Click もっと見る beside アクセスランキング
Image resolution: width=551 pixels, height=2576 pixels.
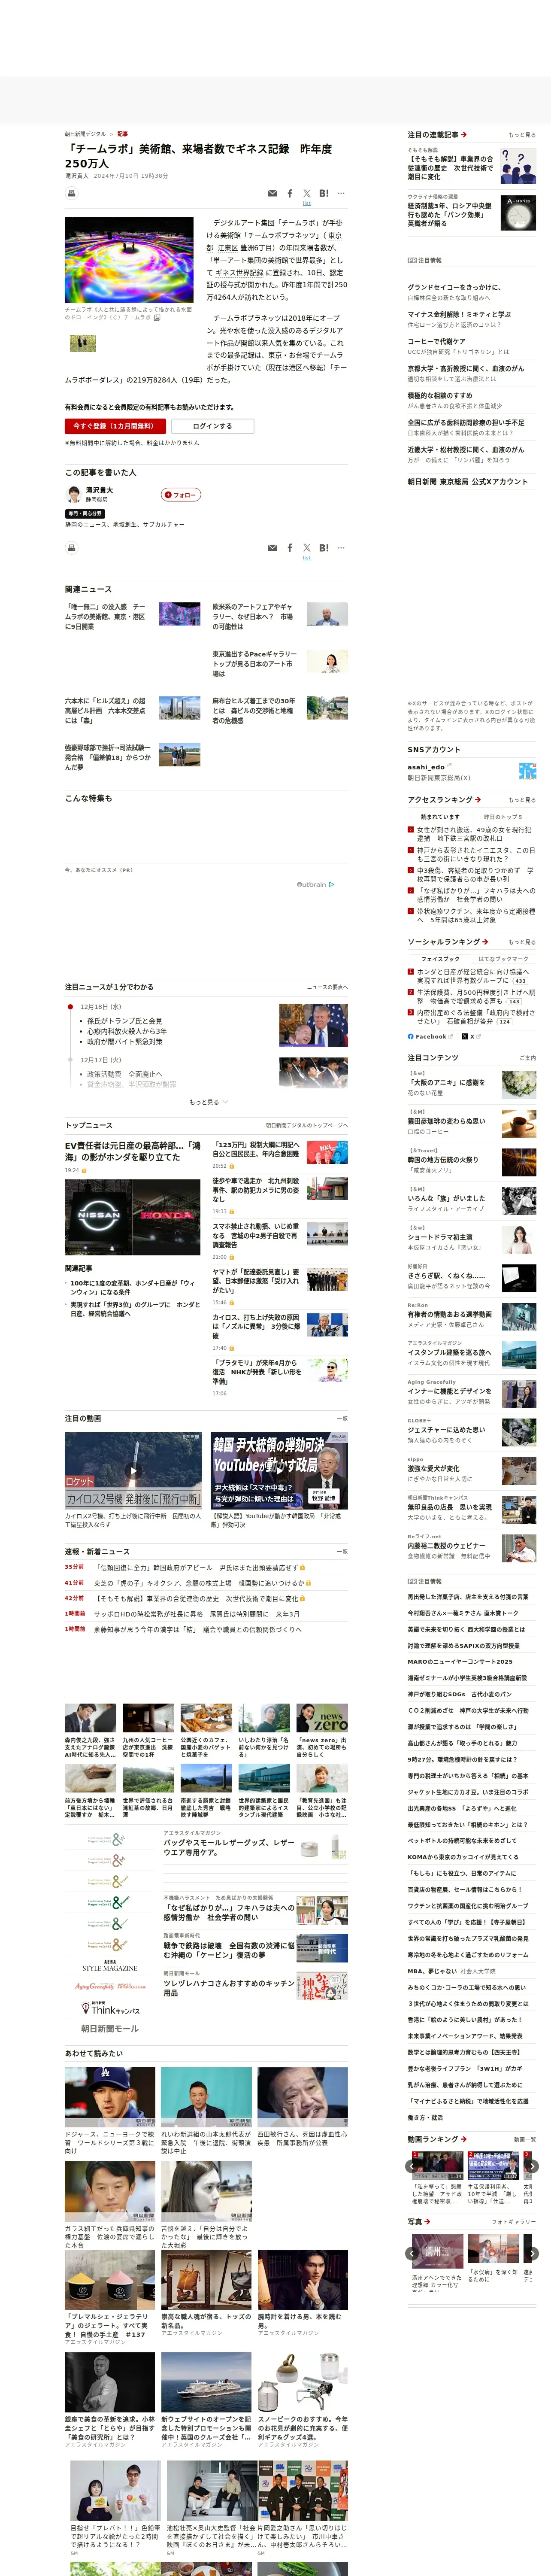(522, 800)
